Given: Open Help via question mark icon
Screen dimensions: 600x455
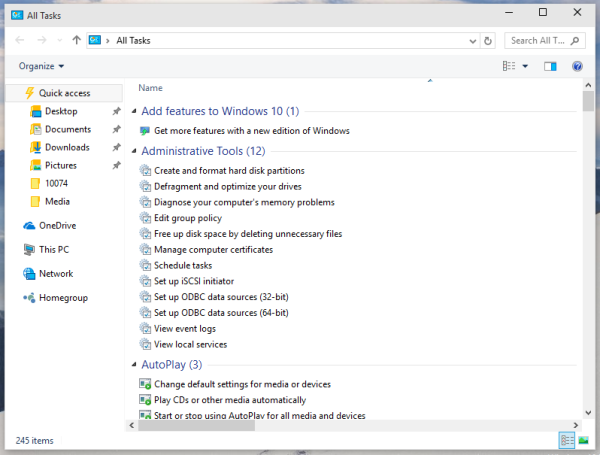Looking at the screenshot, I should pyautogui.click(x=577, y=66).
